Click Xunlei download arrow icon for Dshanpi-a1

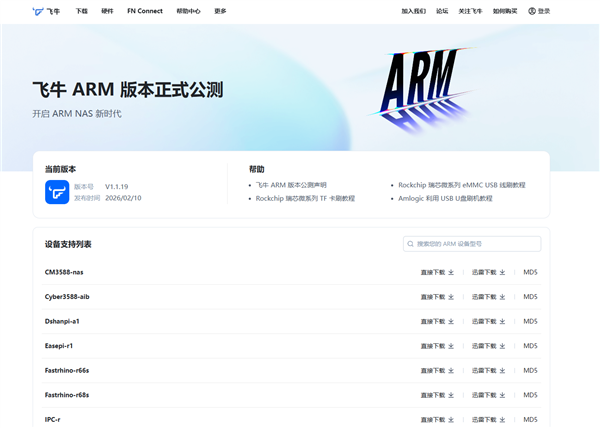coord(502,321)
